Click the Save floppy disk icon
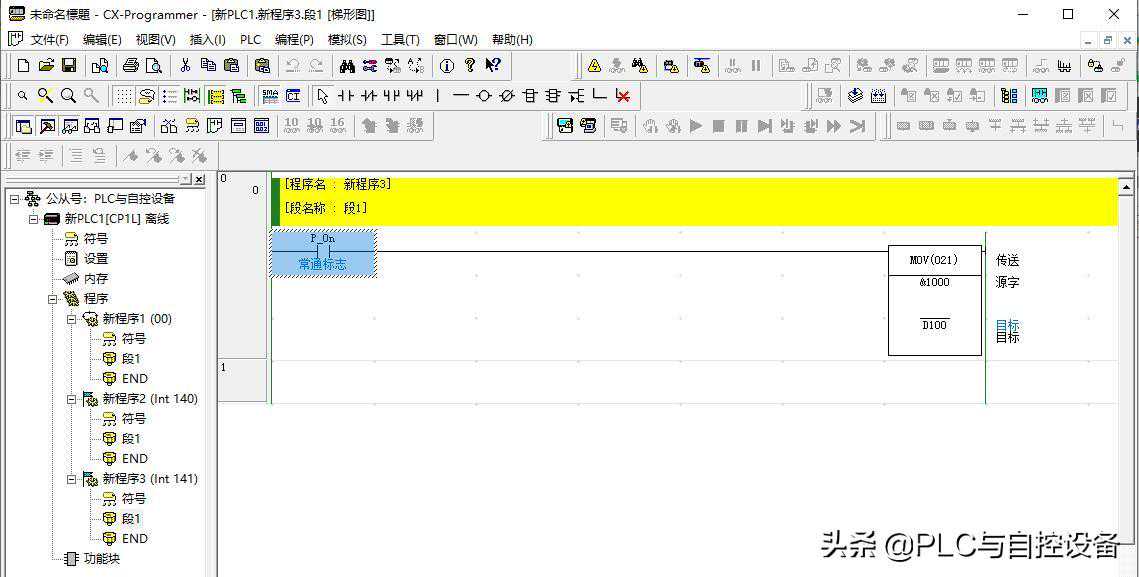Screen dimensions: 1139x577 point(69,66)
